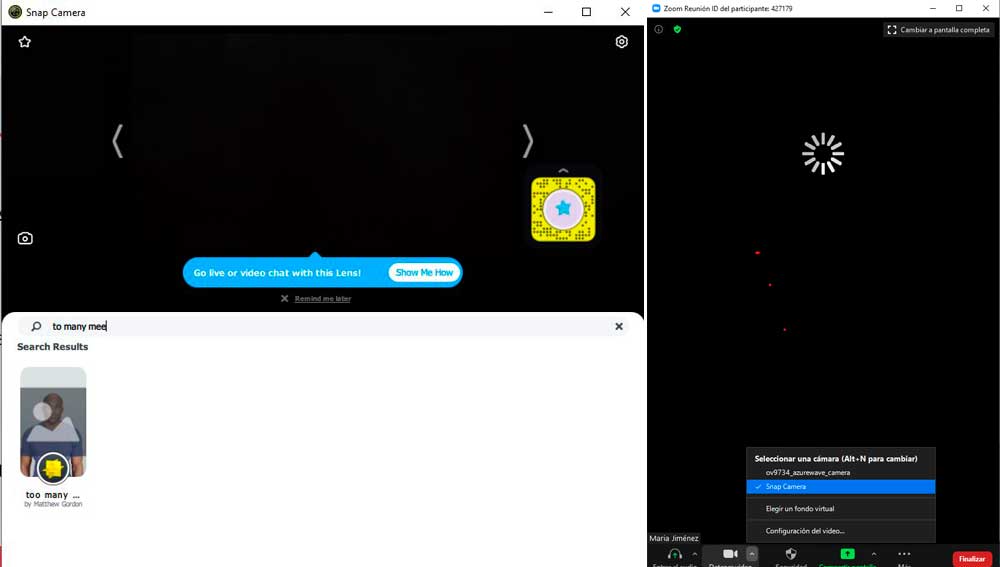Expand share screen options arrow
This screenshot has height=567, width=1000.
click(x=874, y=554)
